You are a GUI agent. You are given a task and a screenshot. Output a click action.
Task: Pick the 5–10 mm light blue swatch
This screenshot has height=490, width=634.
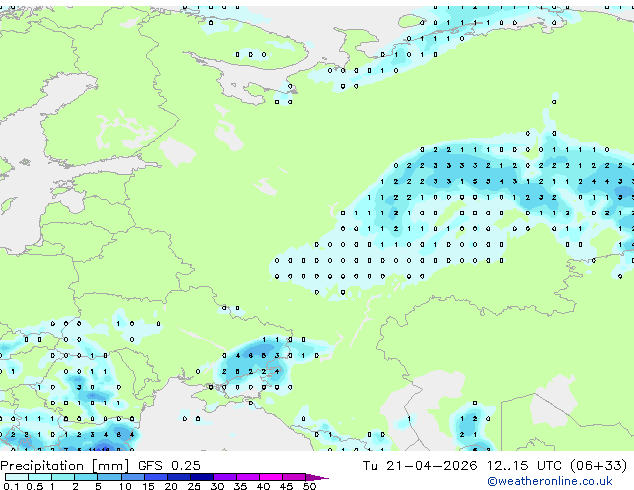tap(109, 477)
